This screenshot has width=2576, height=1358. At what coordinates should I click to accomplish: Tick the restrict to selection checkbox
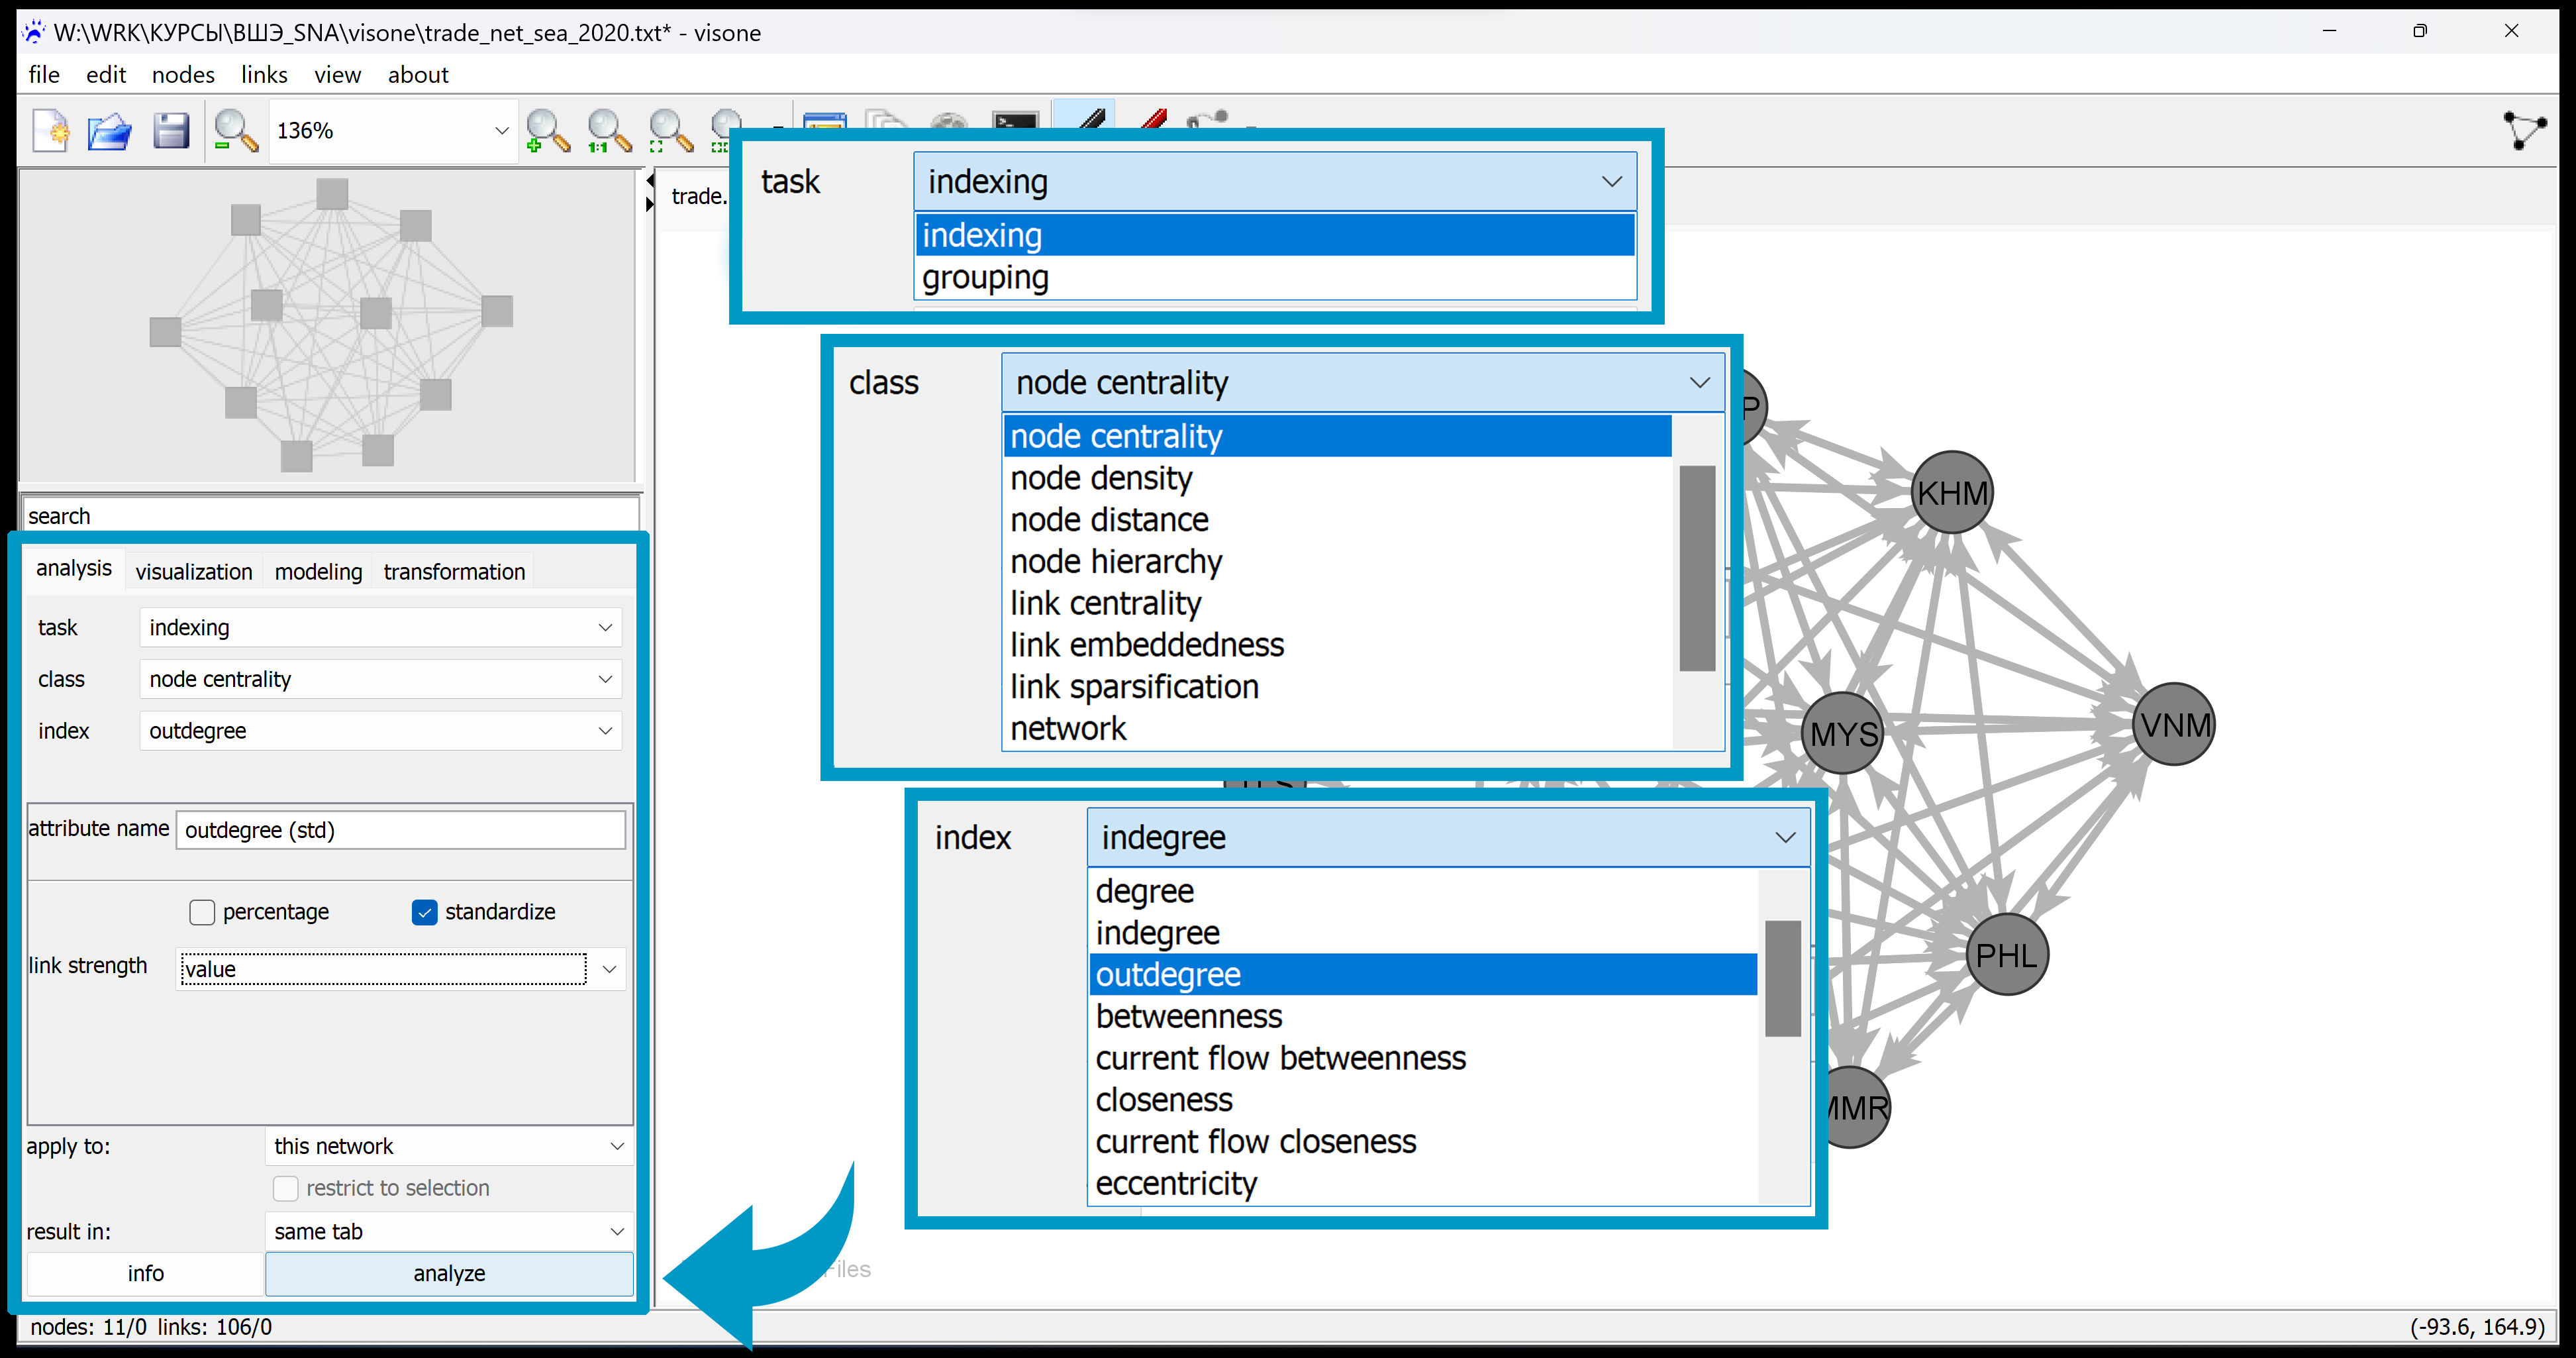point(286,1188)
